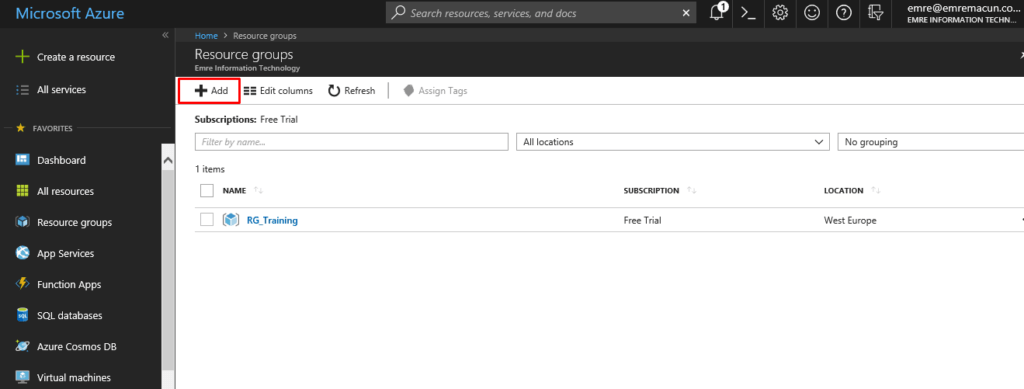This screenshot has width=1024, height=389.
Task: Clear the search box with X
Action: (x=685, y=13)
